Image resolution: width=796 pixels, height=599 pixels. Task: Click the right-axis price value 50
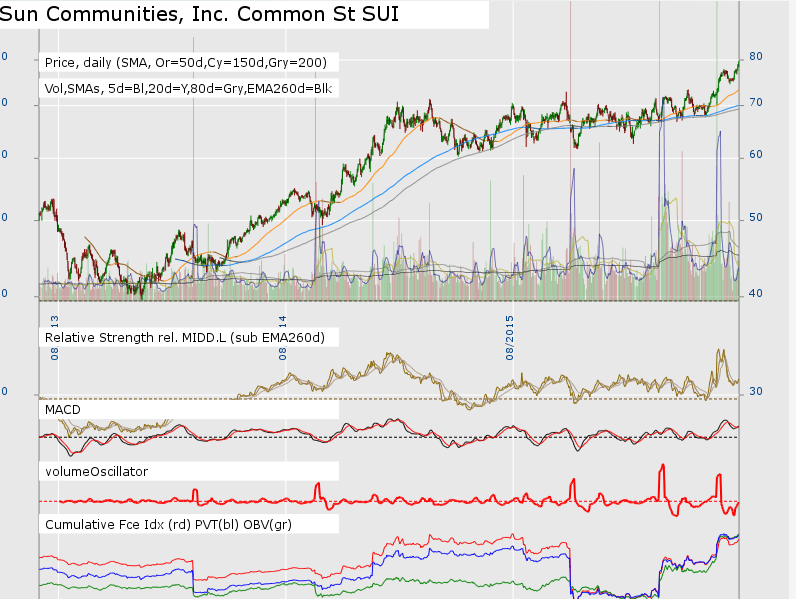[755, 217]
